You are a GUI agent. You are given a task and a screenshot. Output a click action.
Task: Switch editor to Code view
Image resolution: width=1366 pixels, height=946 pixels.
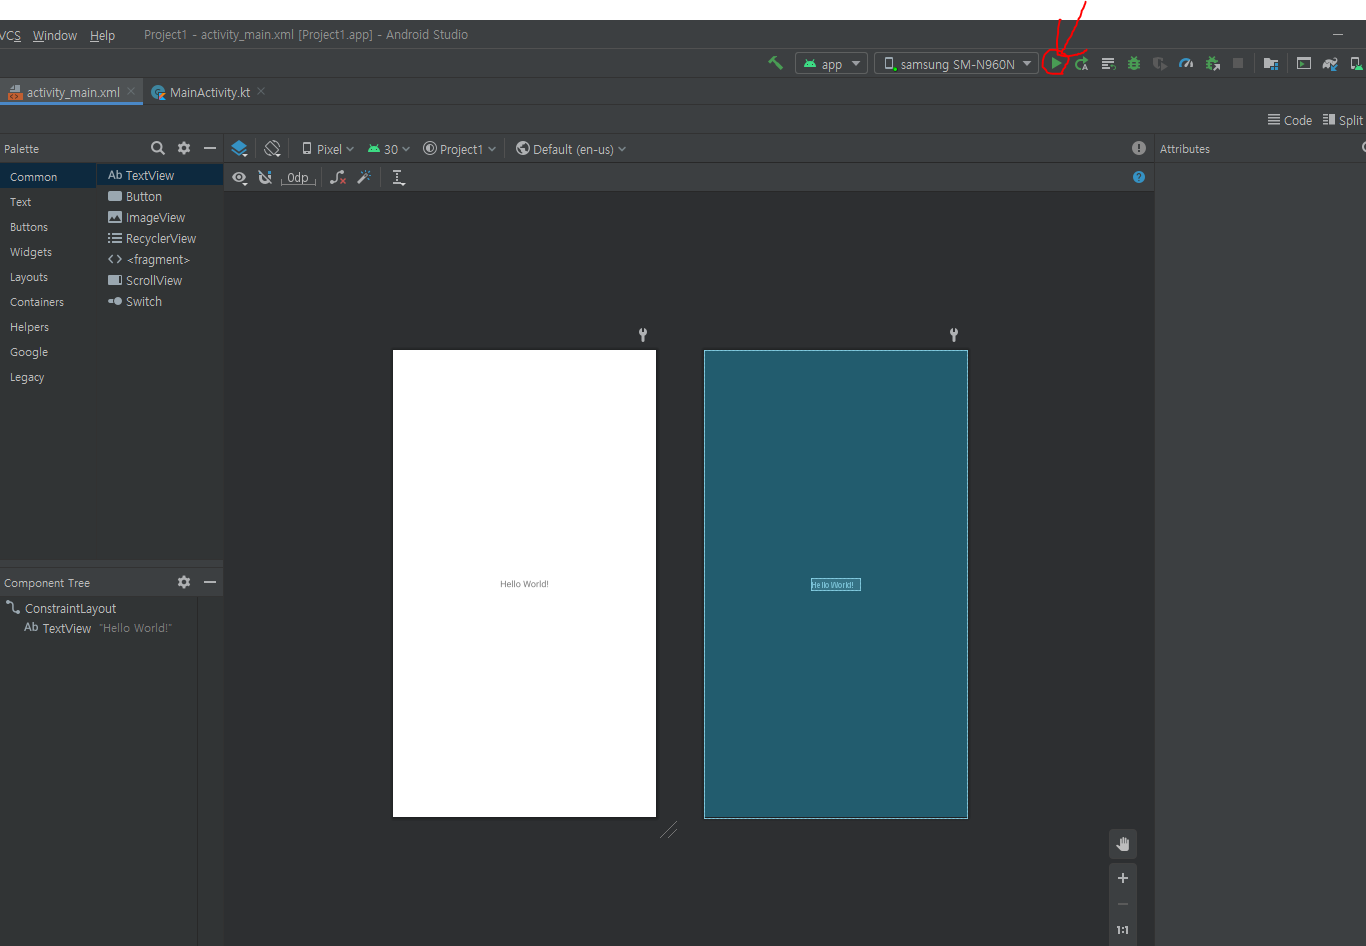tap(1290, 120)
